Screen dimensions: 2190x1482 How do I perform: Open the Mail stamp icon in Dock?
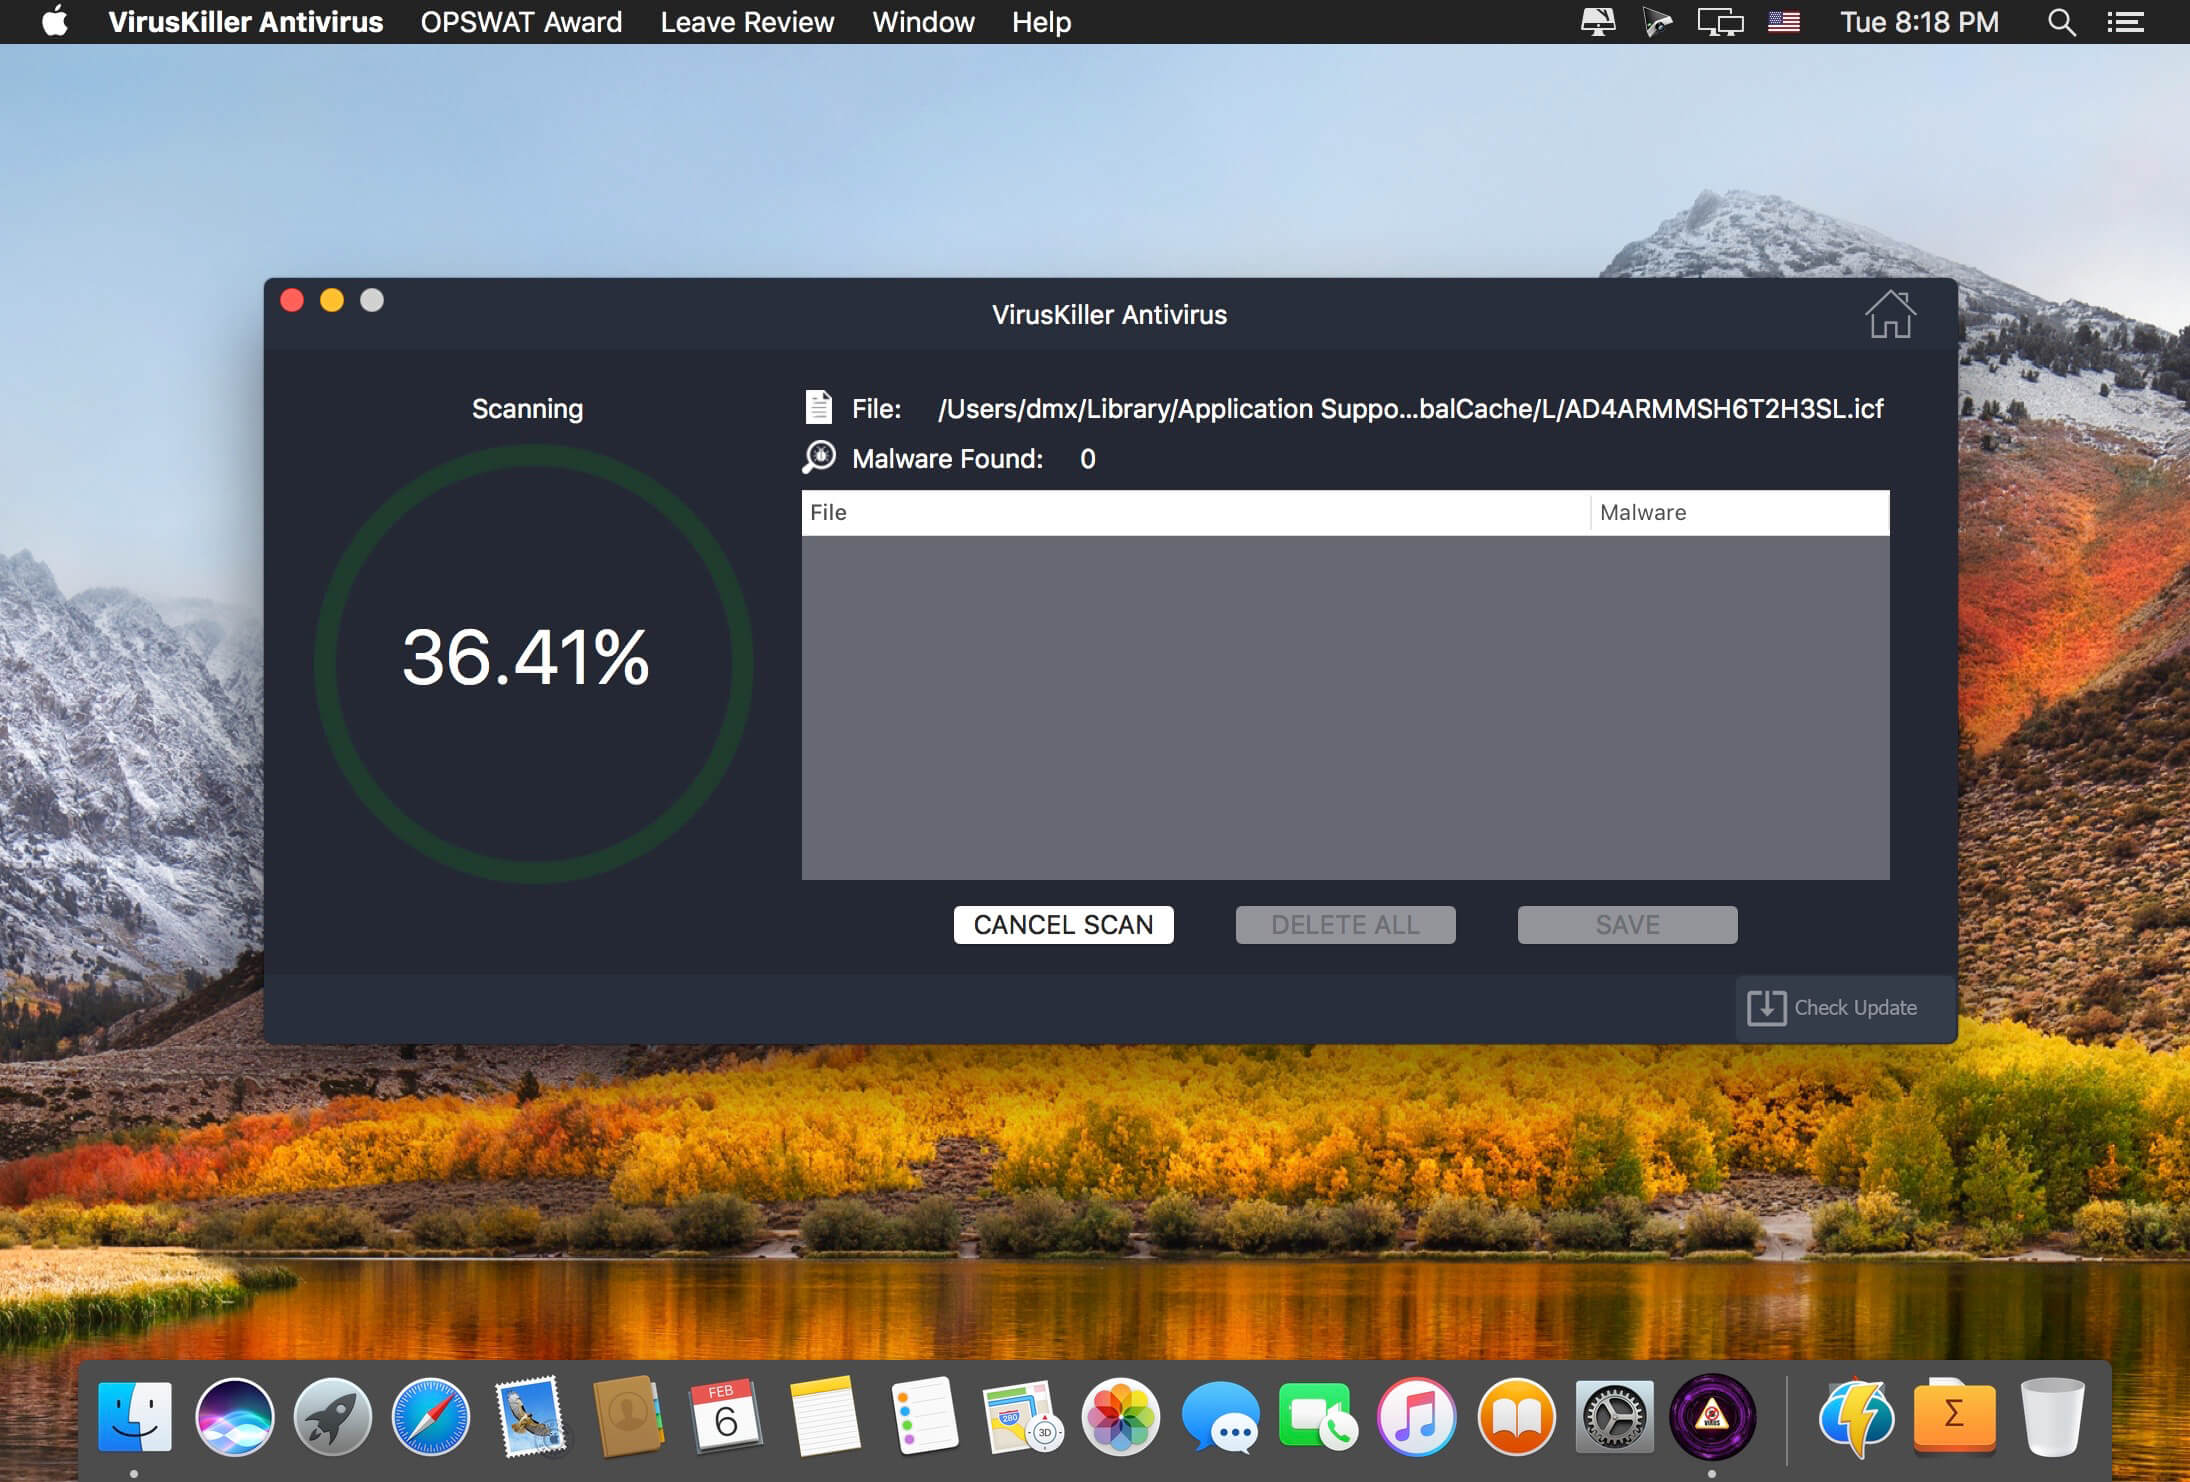[x=530, y=1416]
